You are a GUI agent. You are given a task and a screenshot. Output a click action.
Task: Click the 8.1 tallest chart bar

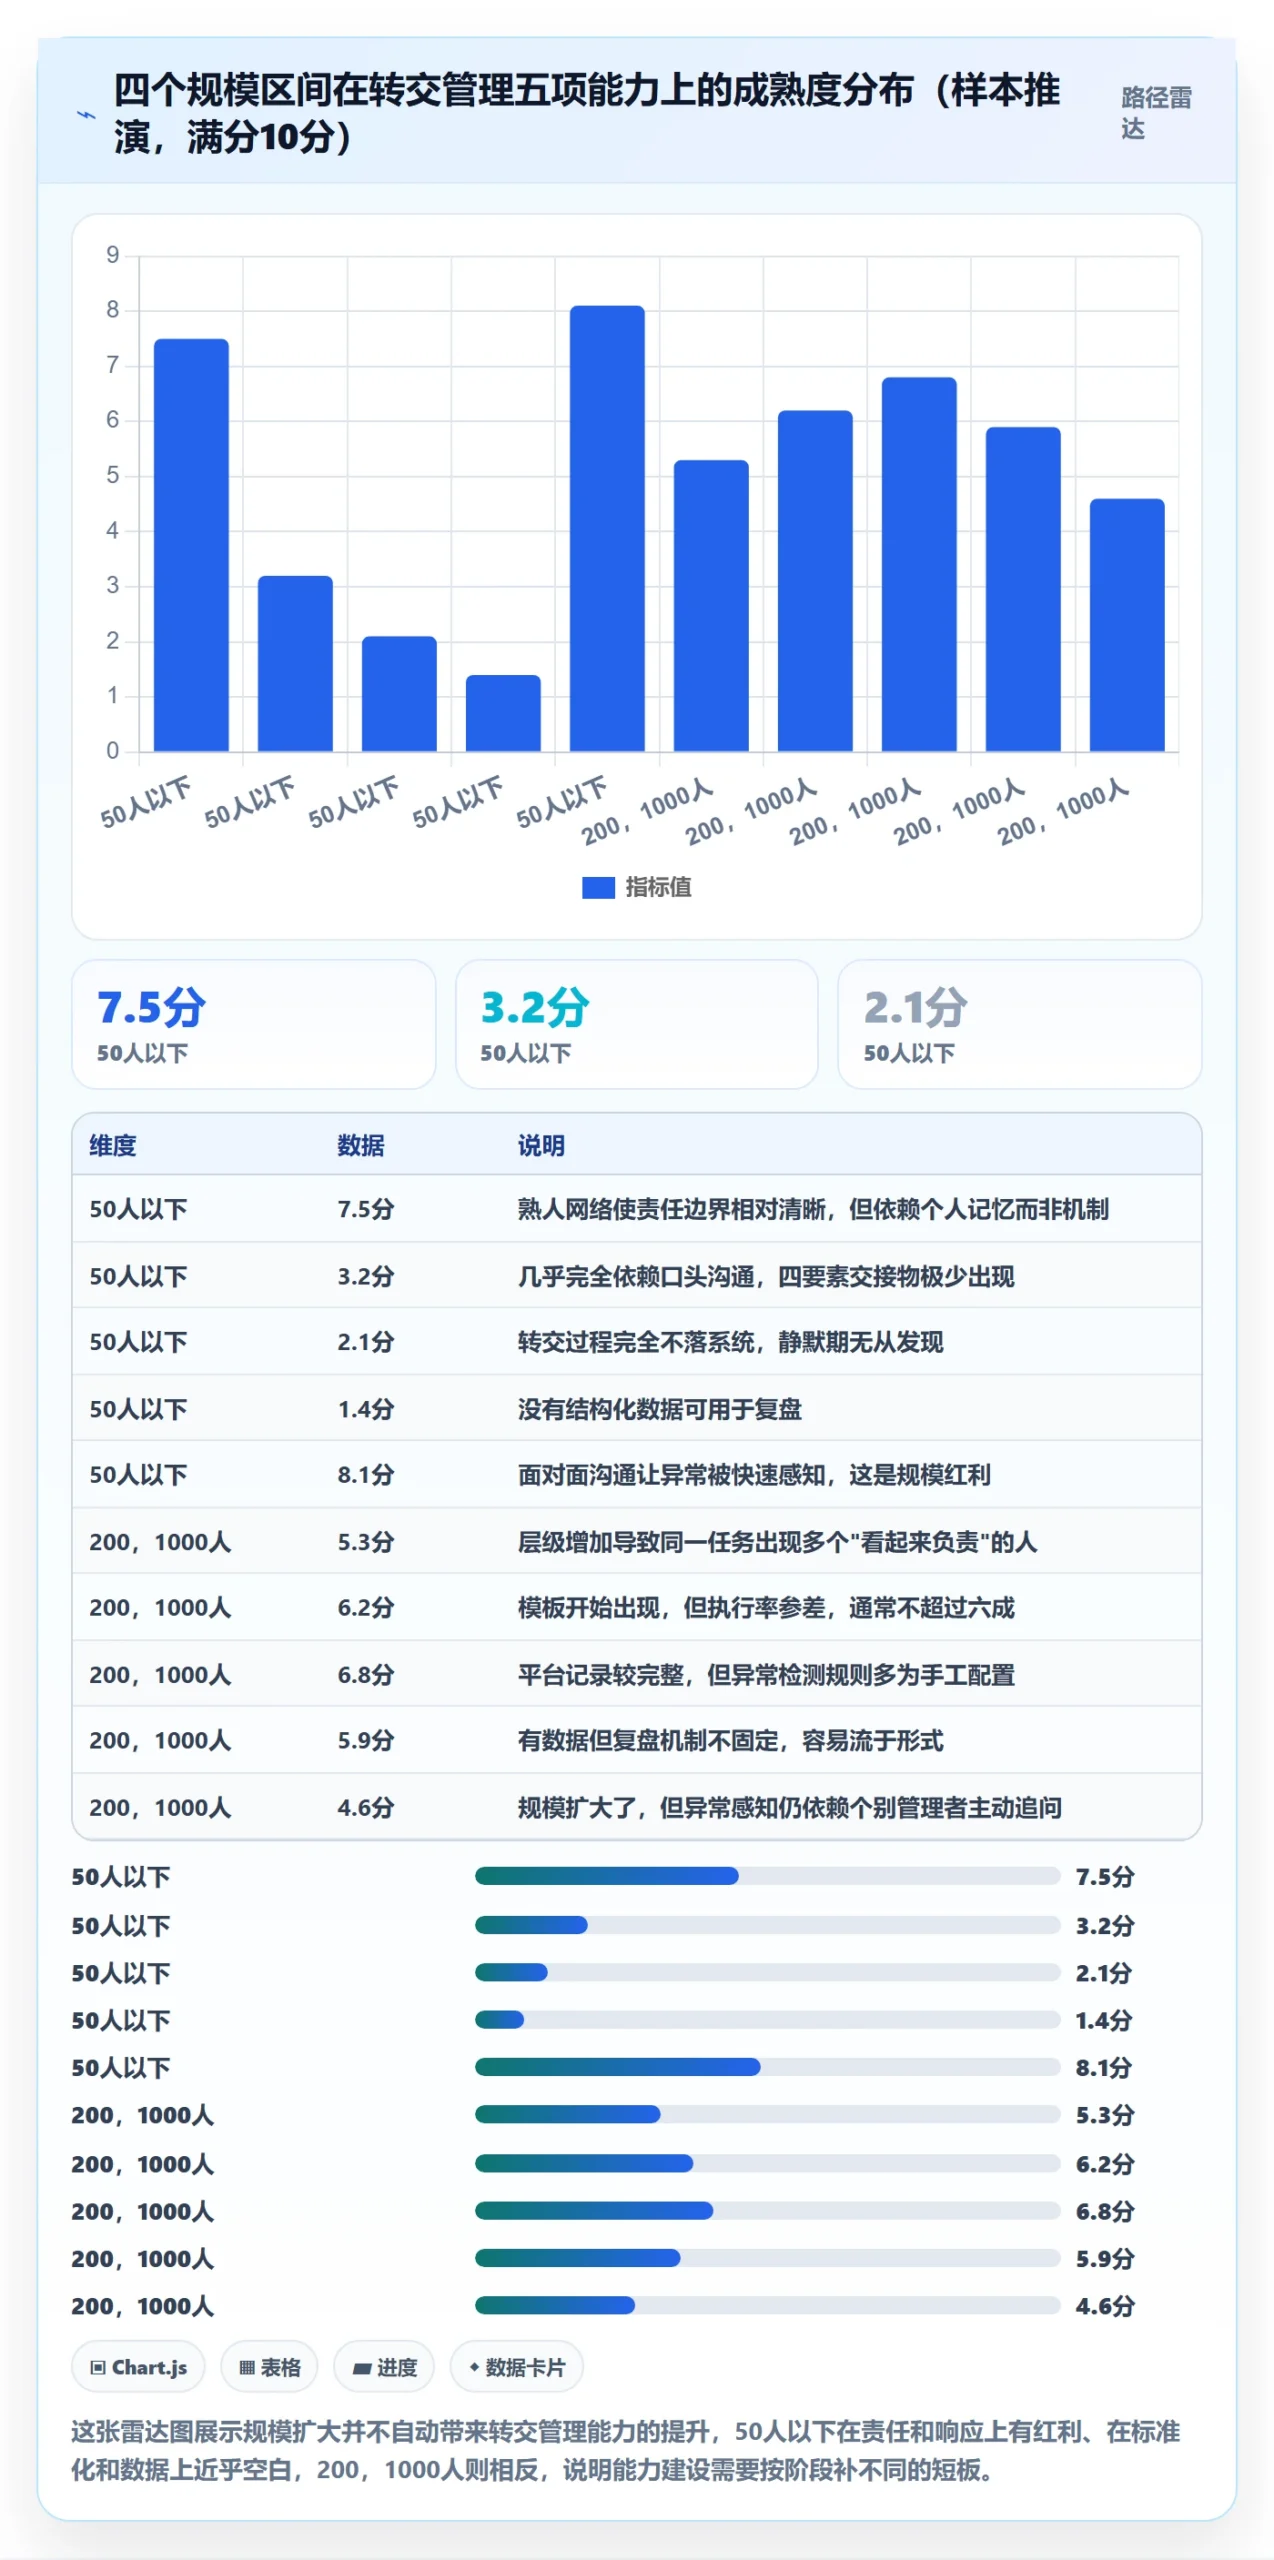click(x=607, y=528)
